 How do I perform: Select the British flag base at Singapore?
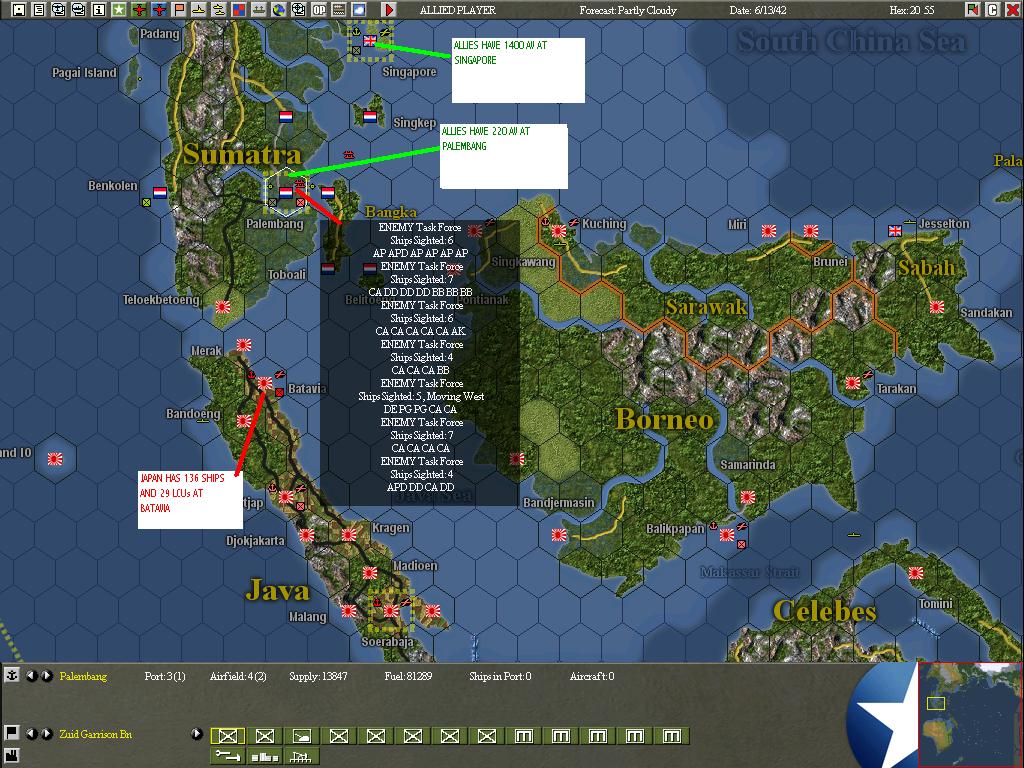point(370,40)
